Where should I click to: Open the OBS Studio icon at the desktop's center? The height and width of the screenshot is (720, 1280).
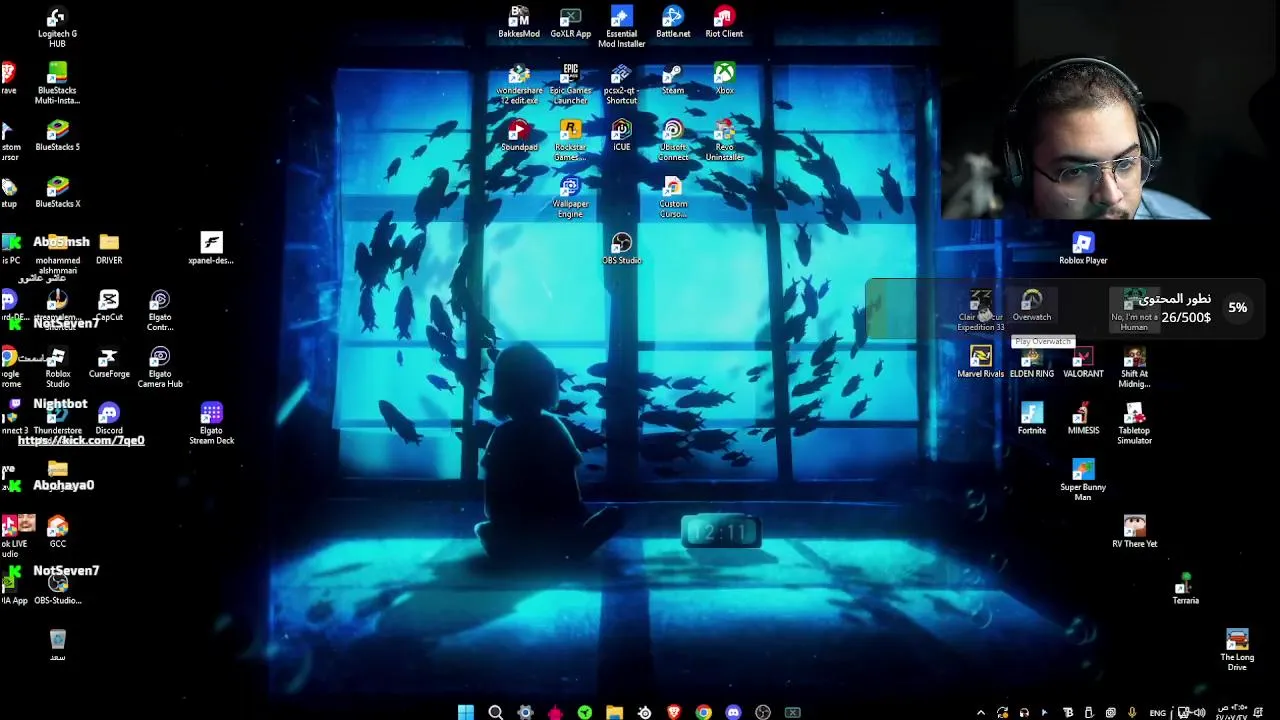(621, 249)
